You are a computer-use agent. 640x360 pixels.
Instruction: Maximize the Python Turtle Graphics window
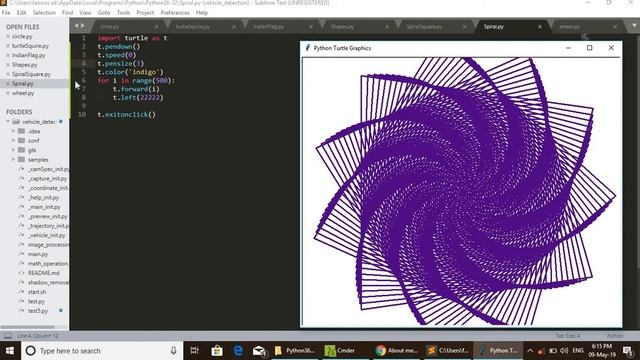coord(589,48)
